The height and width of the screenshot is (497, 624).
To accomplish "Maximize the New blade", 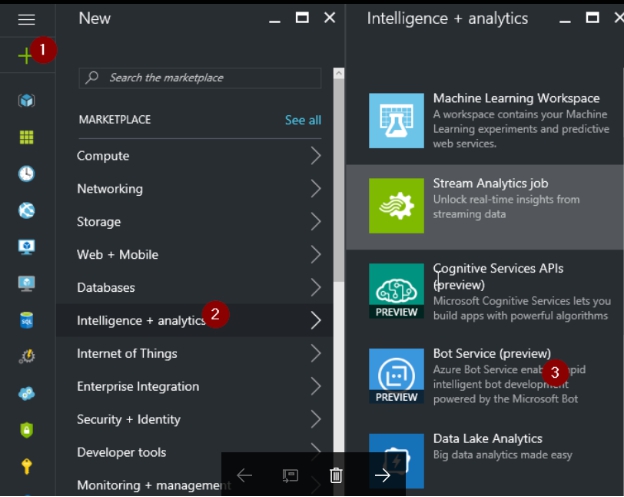I will pyautogui.click(x=302, y=18).
